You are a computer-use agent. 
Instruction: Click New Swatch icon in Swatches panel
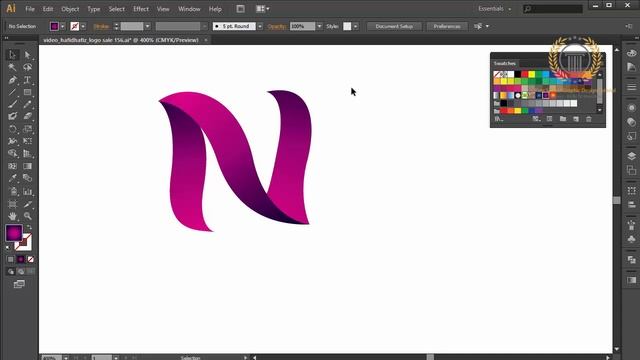point(576,119)
